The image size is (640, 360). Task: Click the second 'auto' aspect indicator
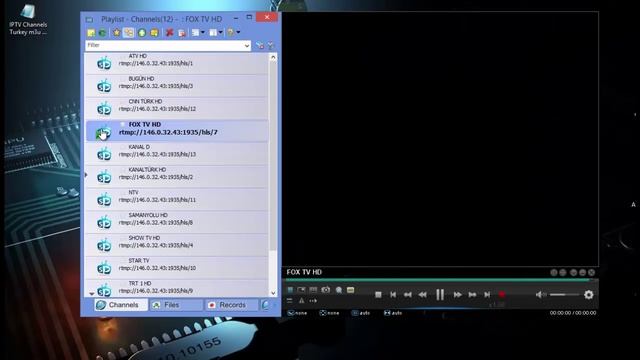pyautogui.click(x=393, y=313)
